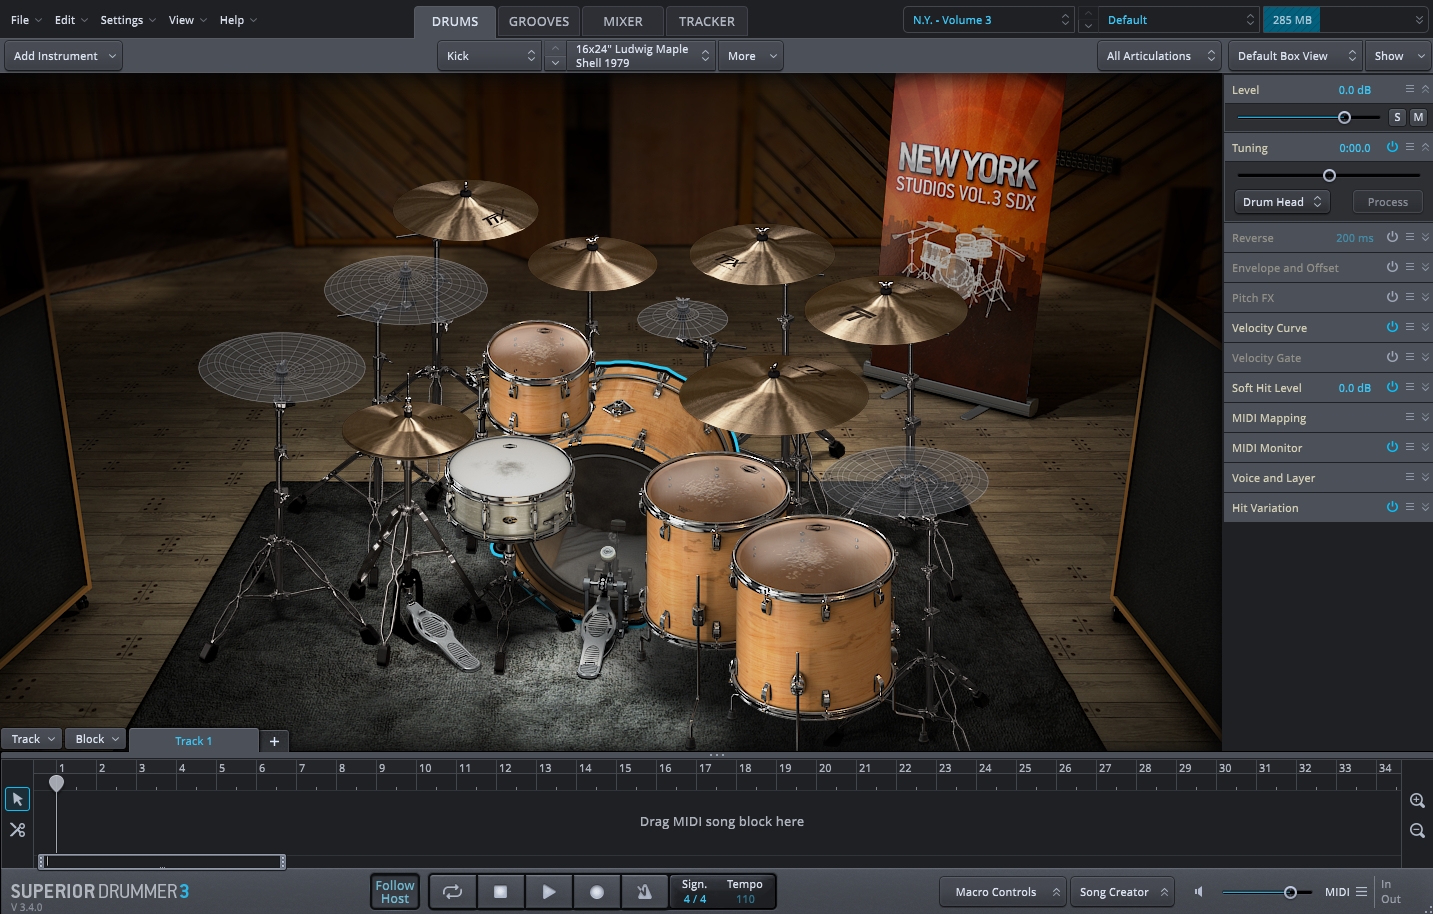The height and width of the screenshot is (914, 1433).
Task: Enable loop playback in the transport bar
Action: pos(452,891)
